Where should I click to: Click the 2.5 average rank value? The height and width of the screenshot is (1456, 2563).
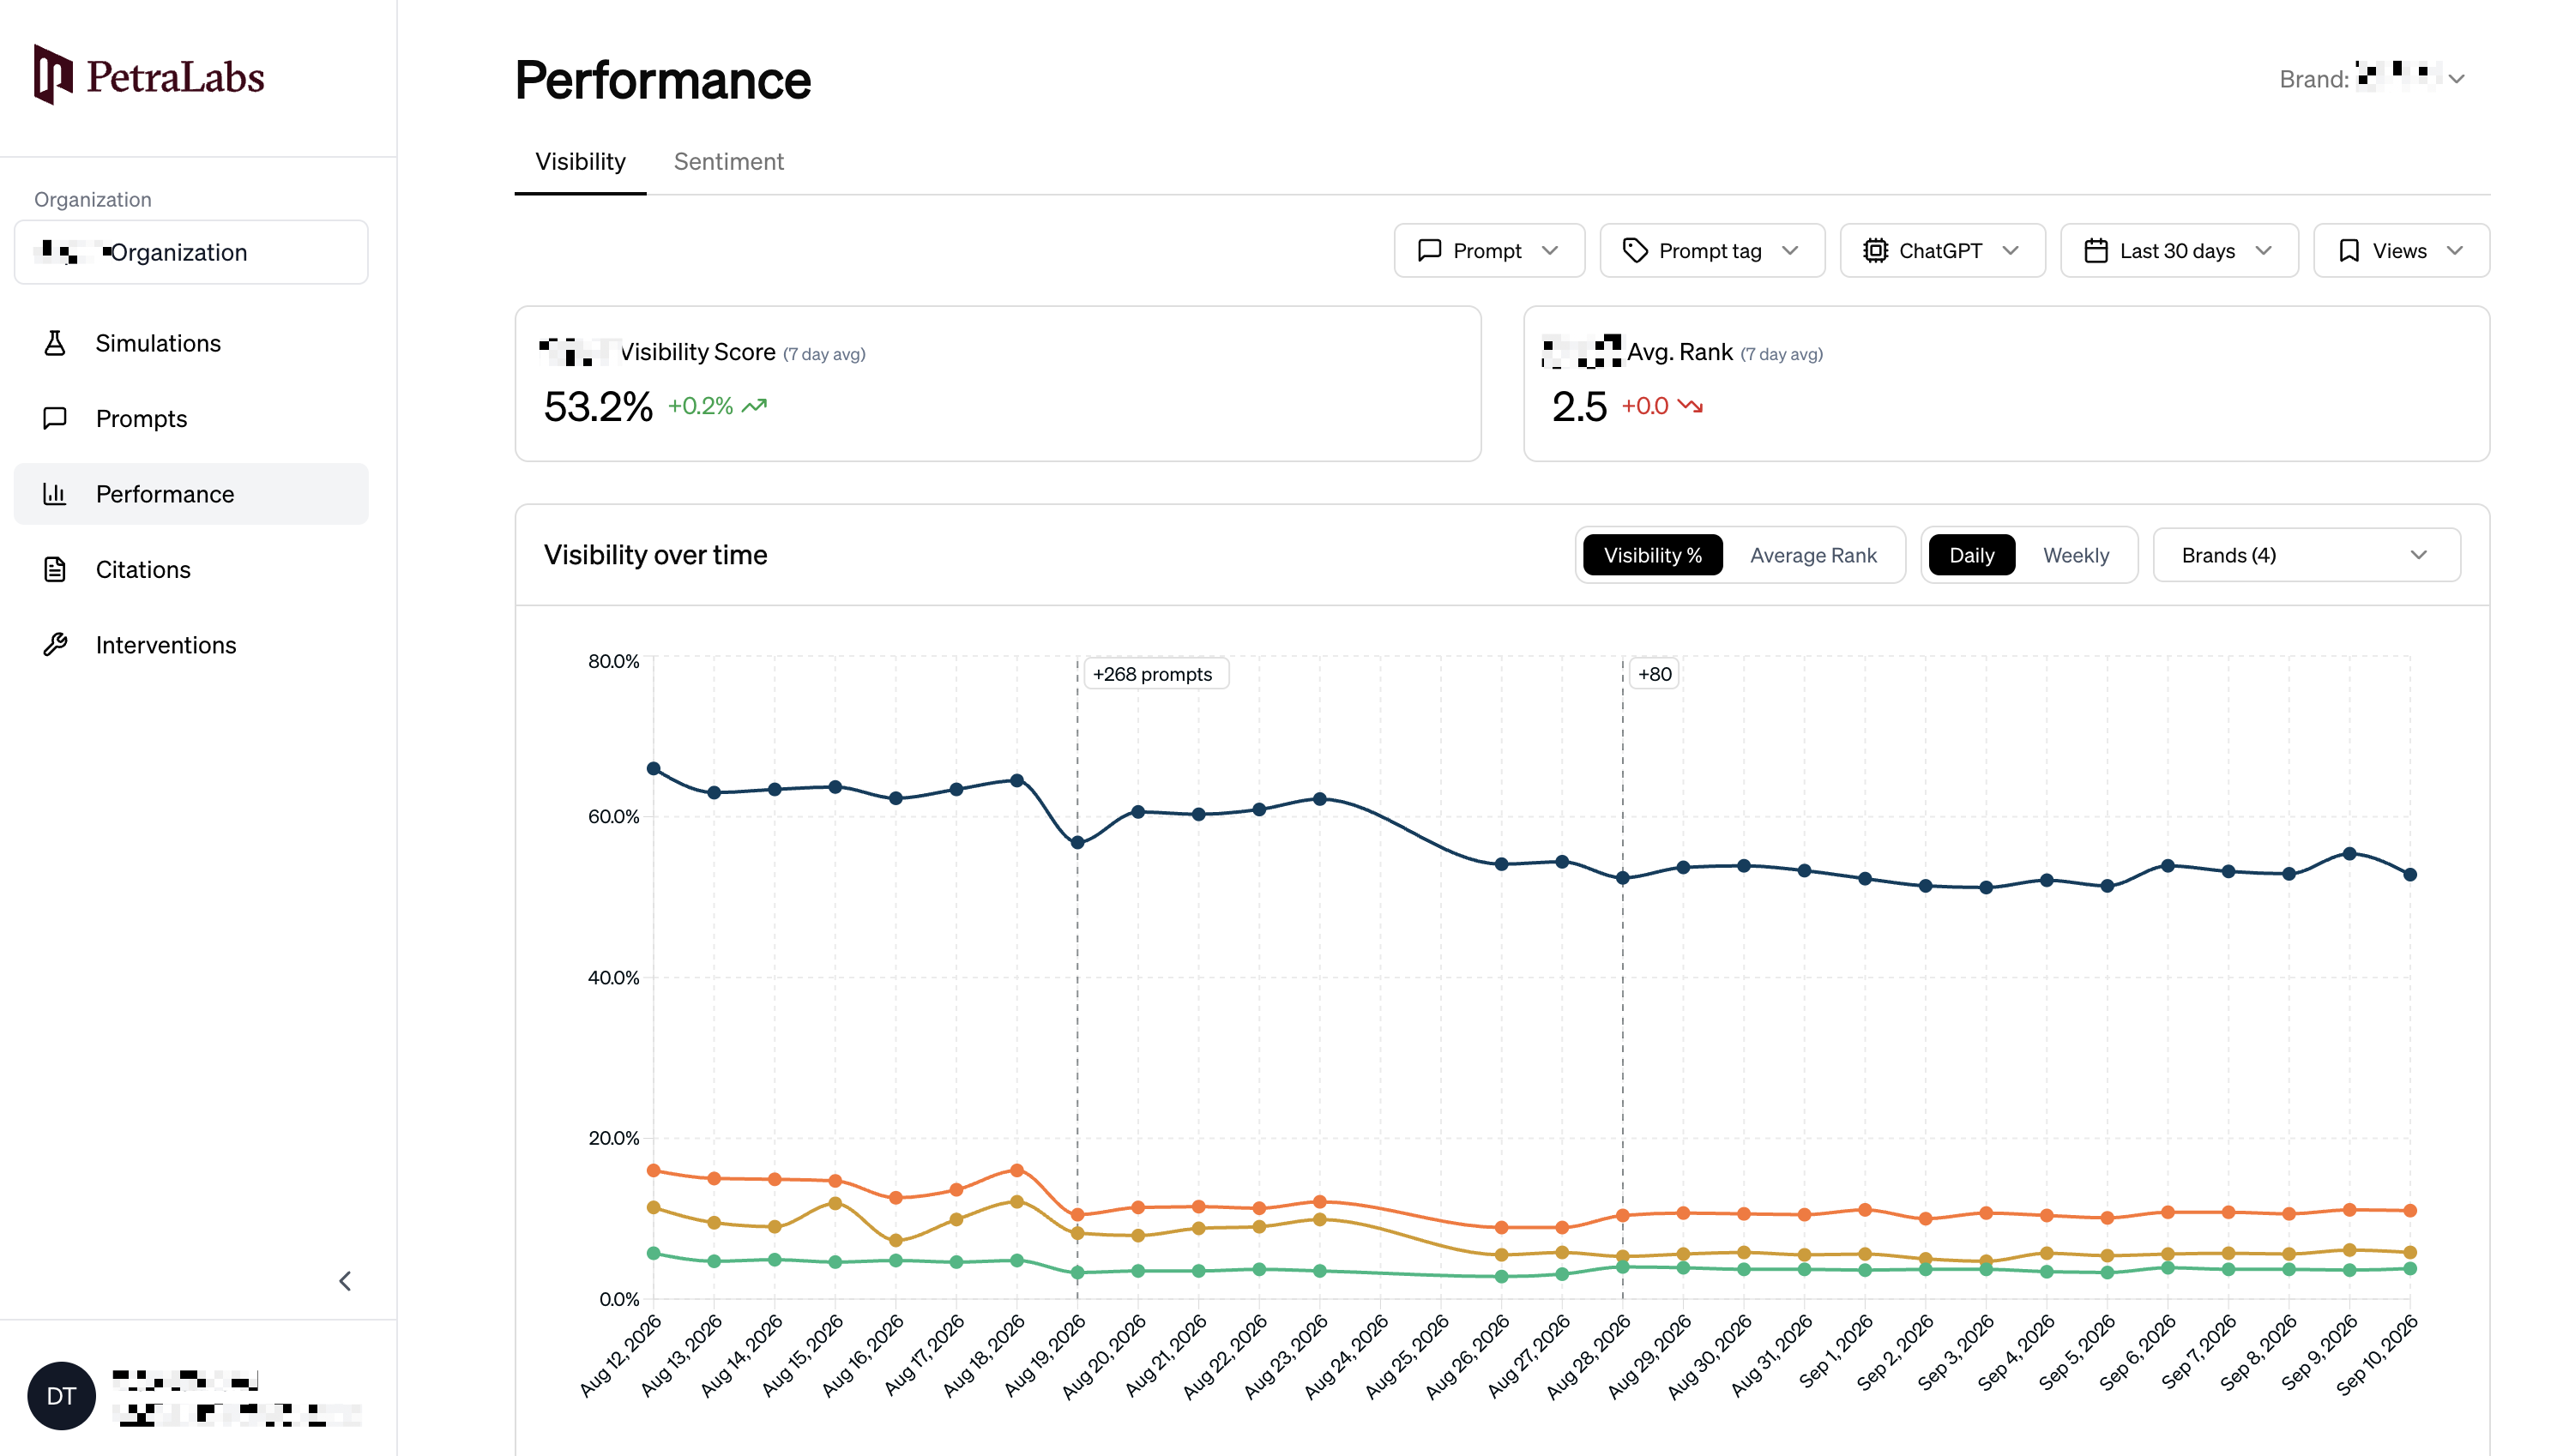(x=1579, y=406)
